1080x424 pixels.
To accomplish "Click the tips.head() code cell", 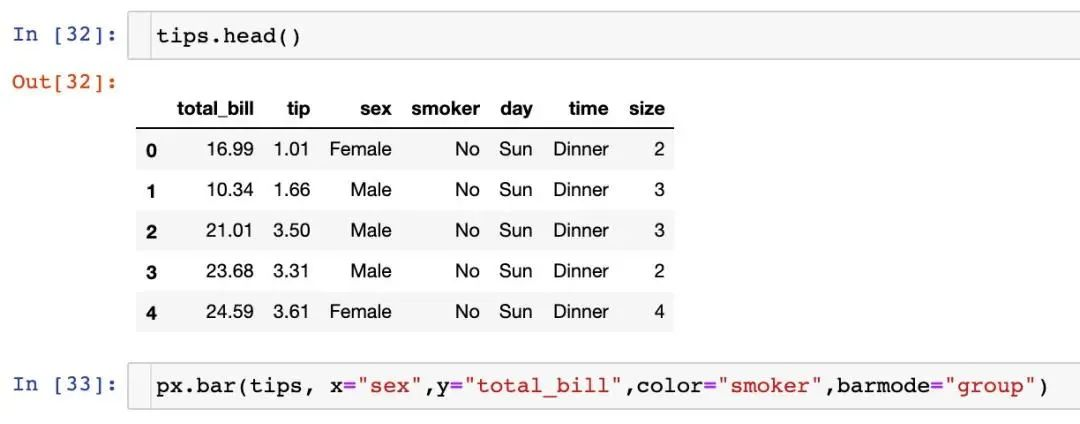I will pyautogui.click(x=604, y=35).
